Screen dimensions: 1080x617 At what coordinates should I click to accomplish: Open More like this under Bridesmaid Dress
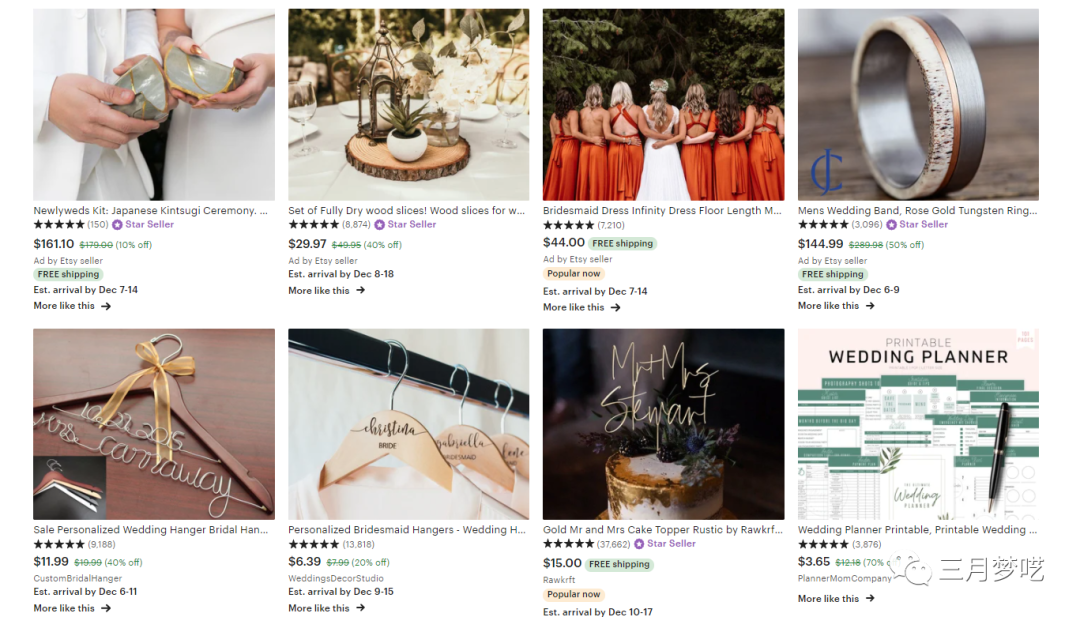tap(582, 307)
